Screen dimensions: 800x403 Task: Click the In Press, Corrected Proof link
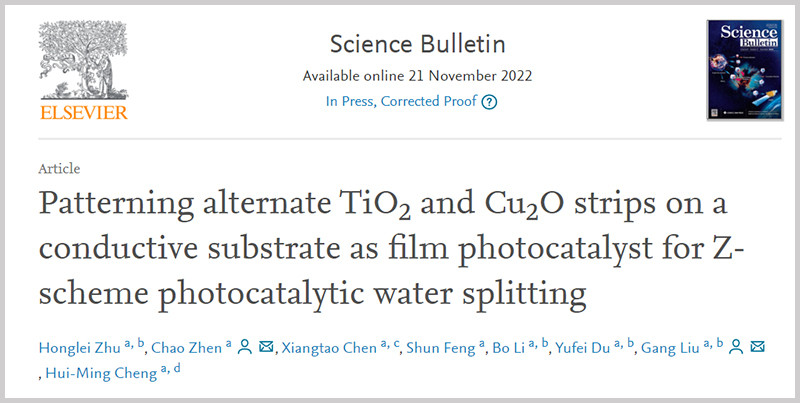tap(402, 102)
